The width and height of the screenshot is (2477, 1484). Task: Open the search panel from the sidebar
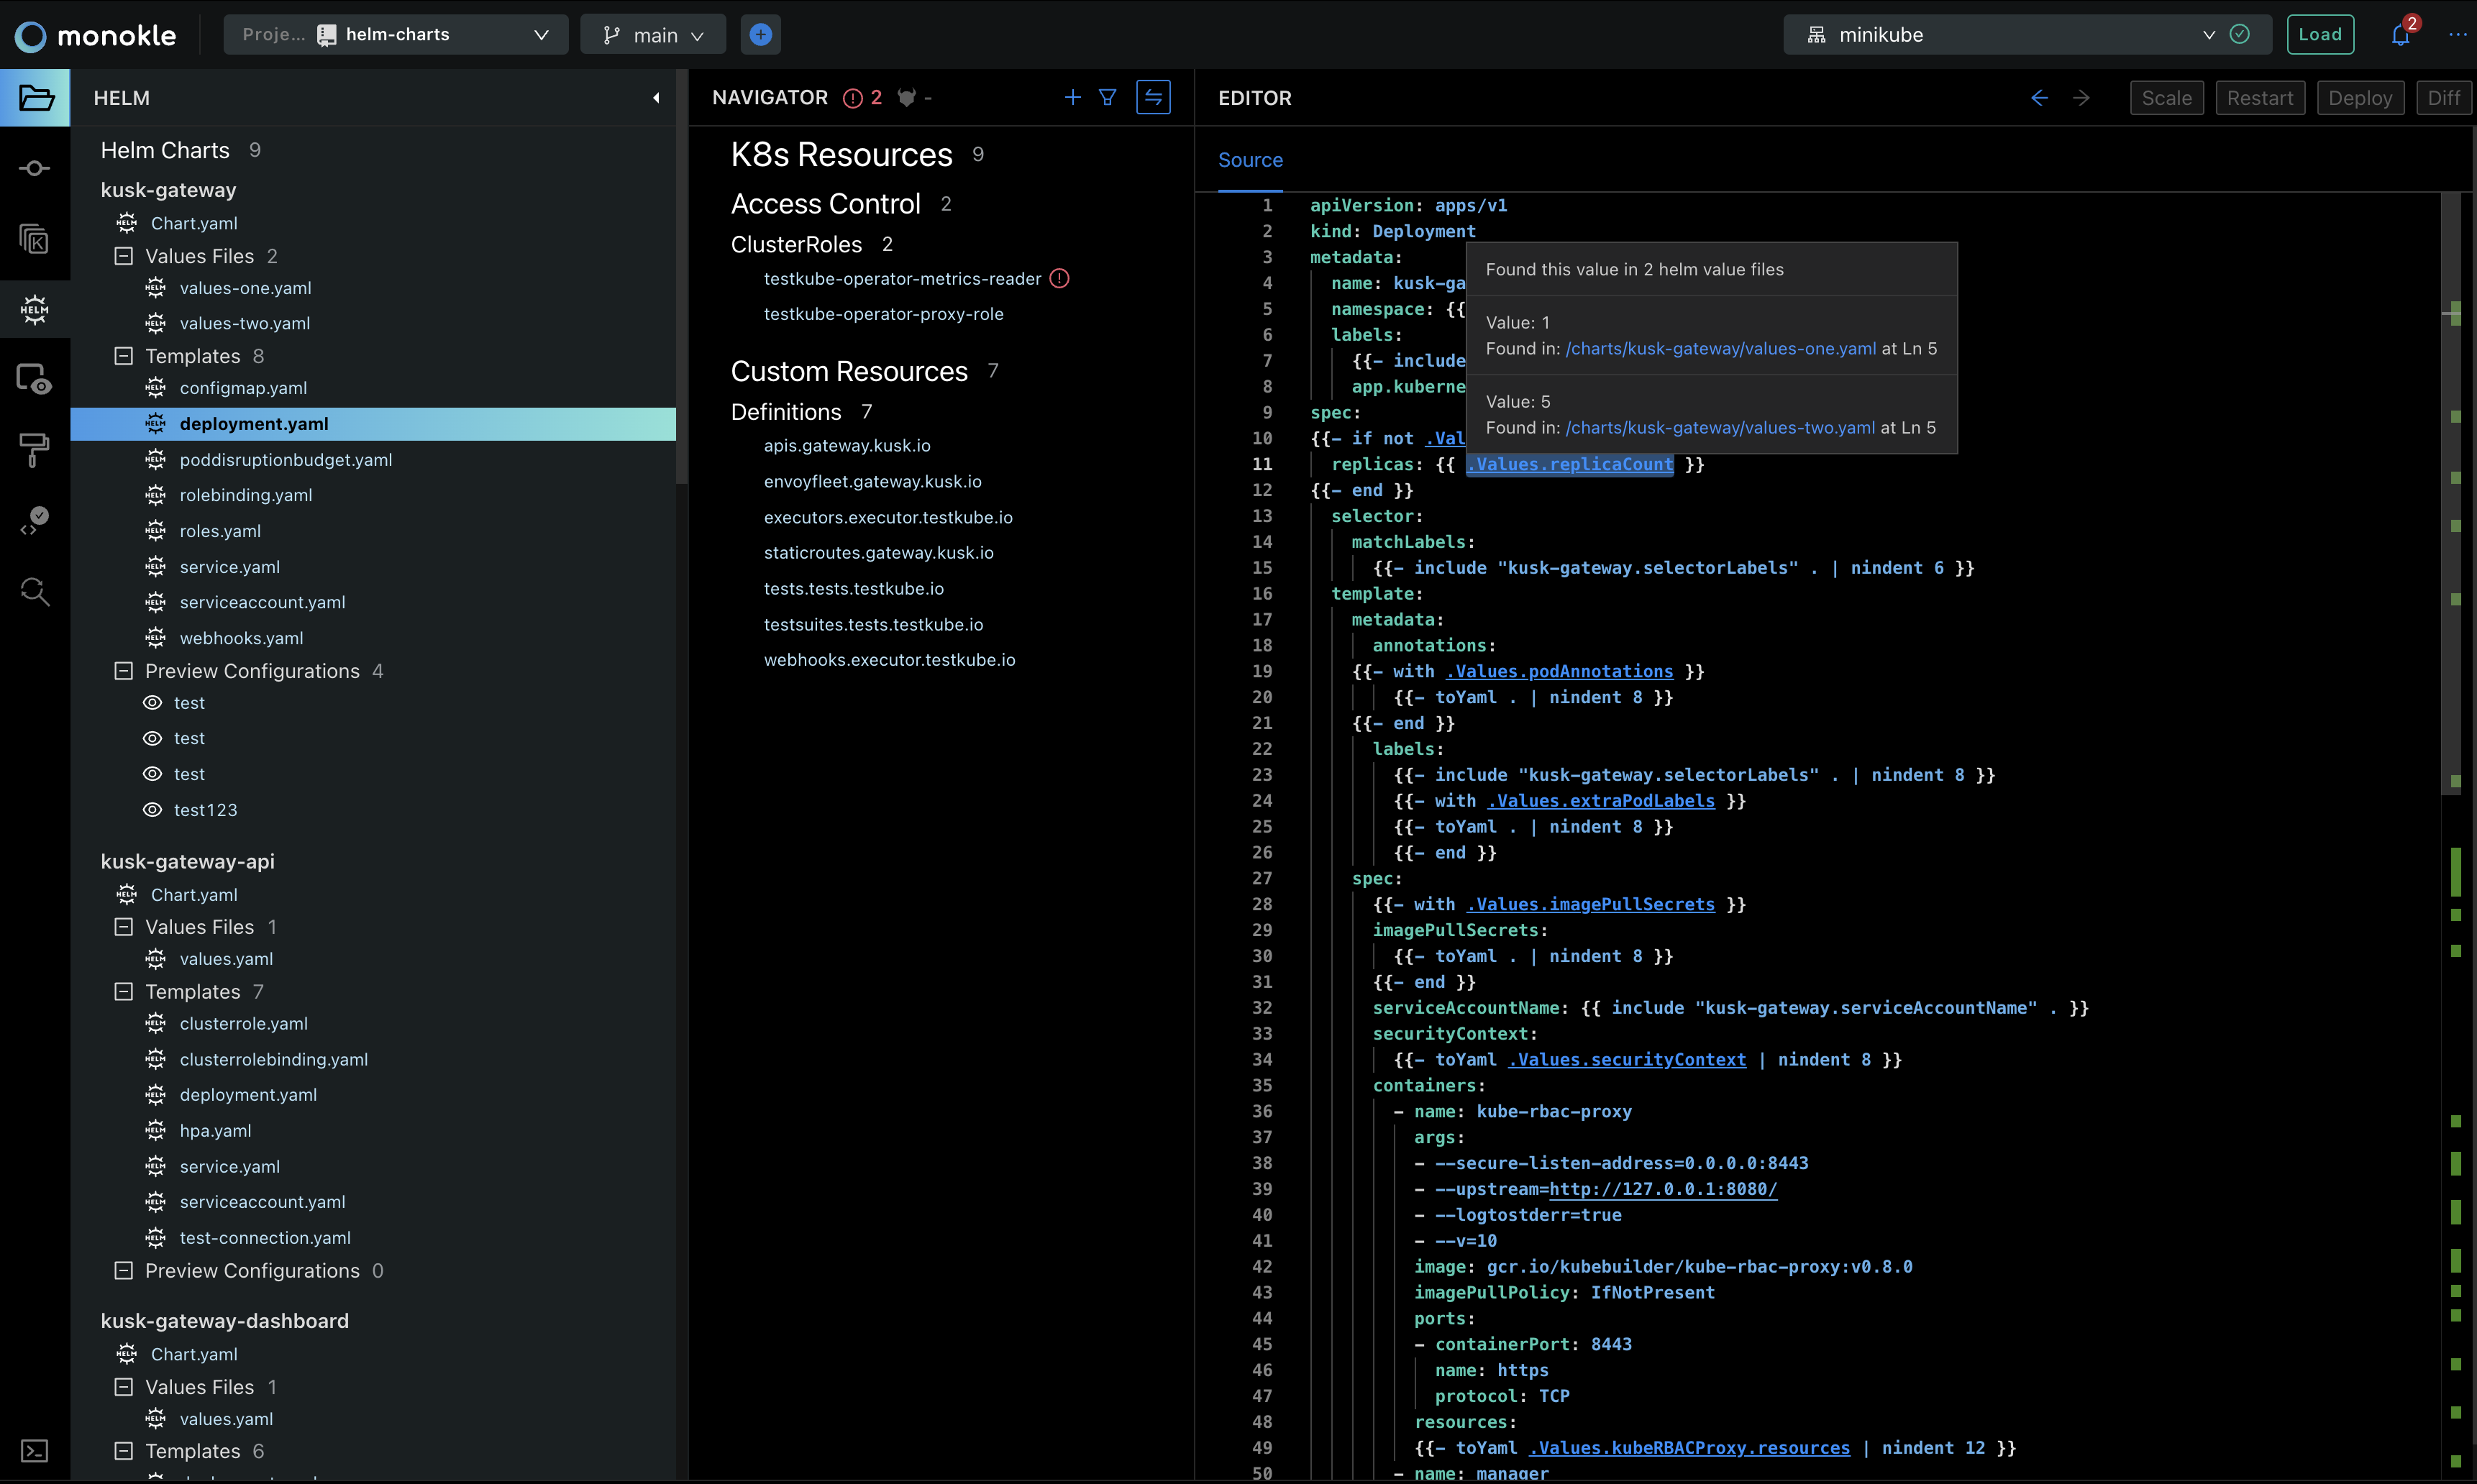(35, 592)
